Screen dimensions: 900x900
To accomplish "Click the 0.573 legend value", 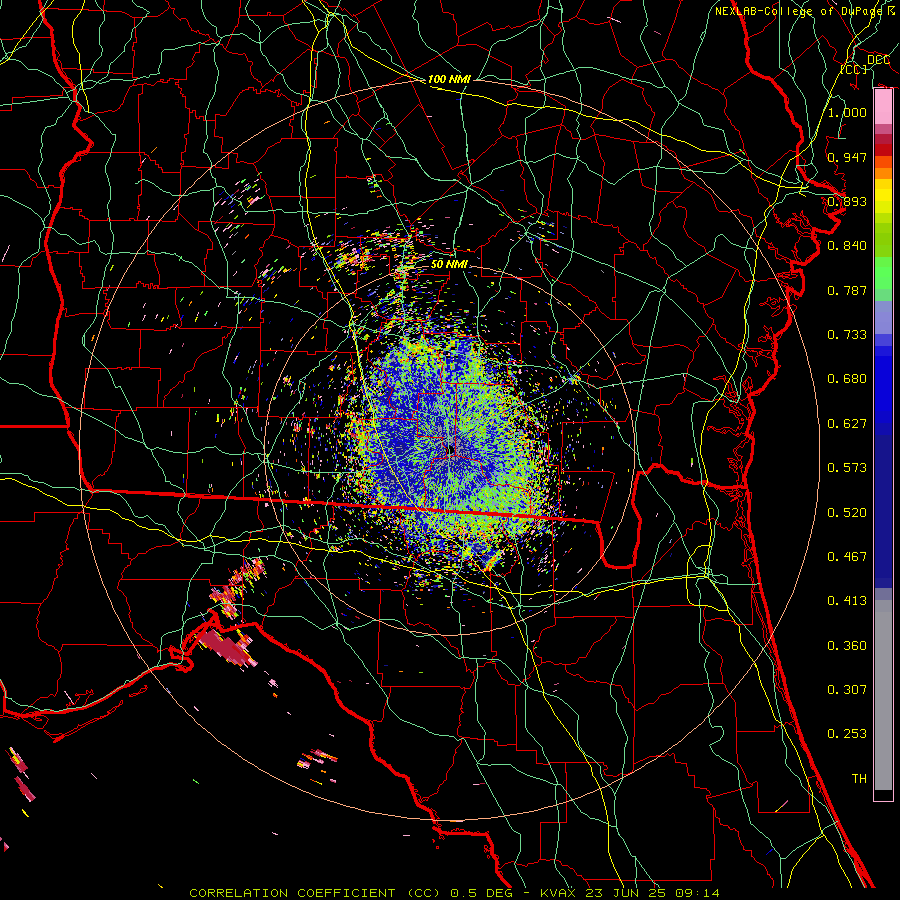I will coord(847,468).
